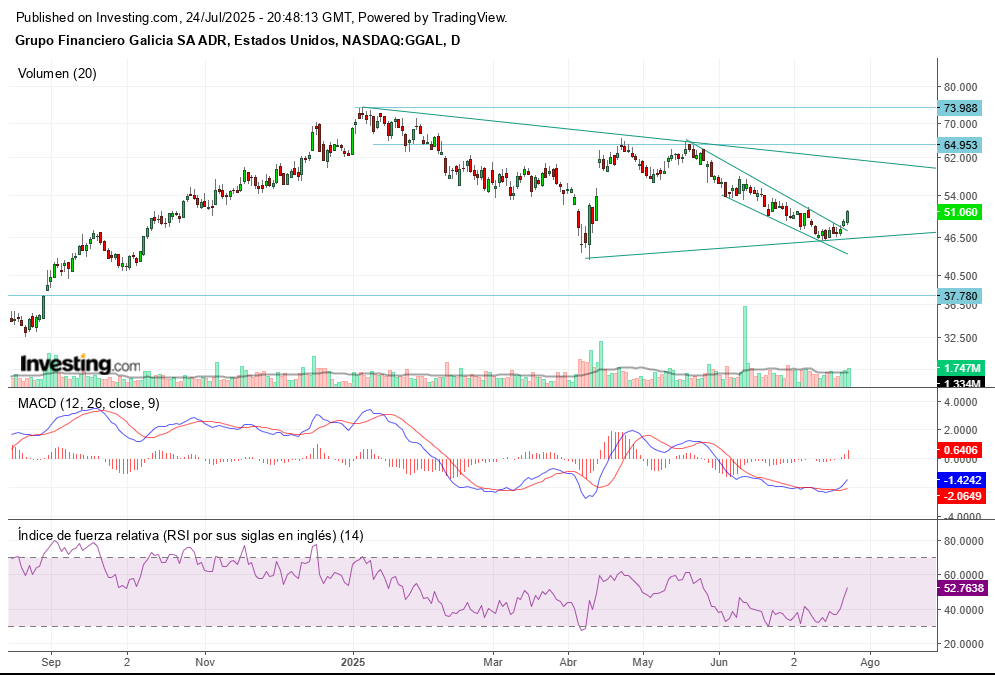This screenshot has width=995, height=675.
Task: Open the Índice de fuerza relativa label
Action: coord(190,535)
